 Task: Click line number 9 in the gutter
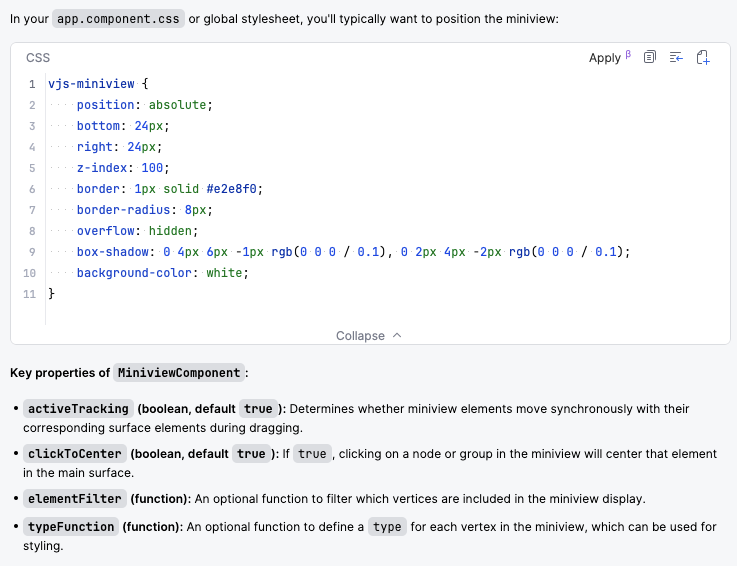click(x=32, y=252)
